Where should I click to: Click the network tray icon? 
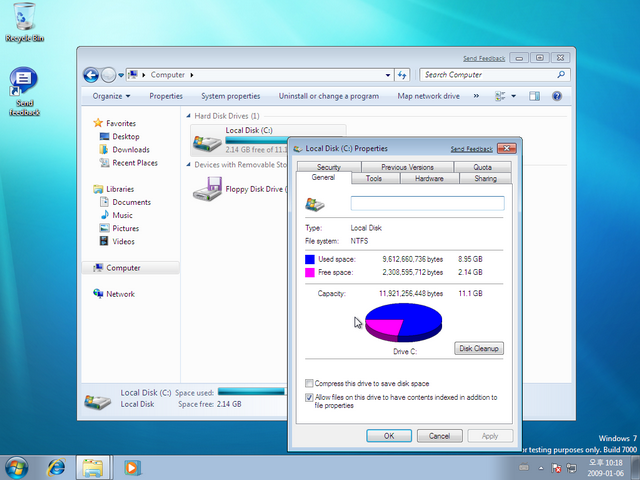[x=571, y=468]
